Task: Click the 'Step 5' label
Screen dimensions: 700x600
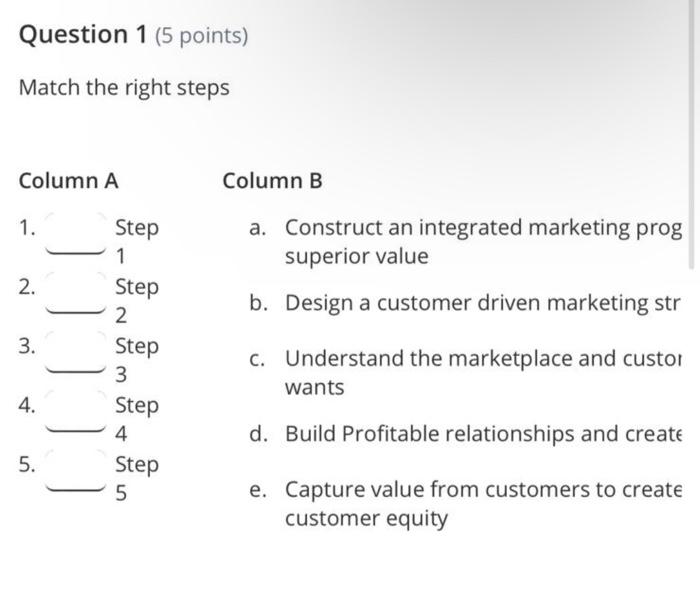Action: (x=137, y=479)
